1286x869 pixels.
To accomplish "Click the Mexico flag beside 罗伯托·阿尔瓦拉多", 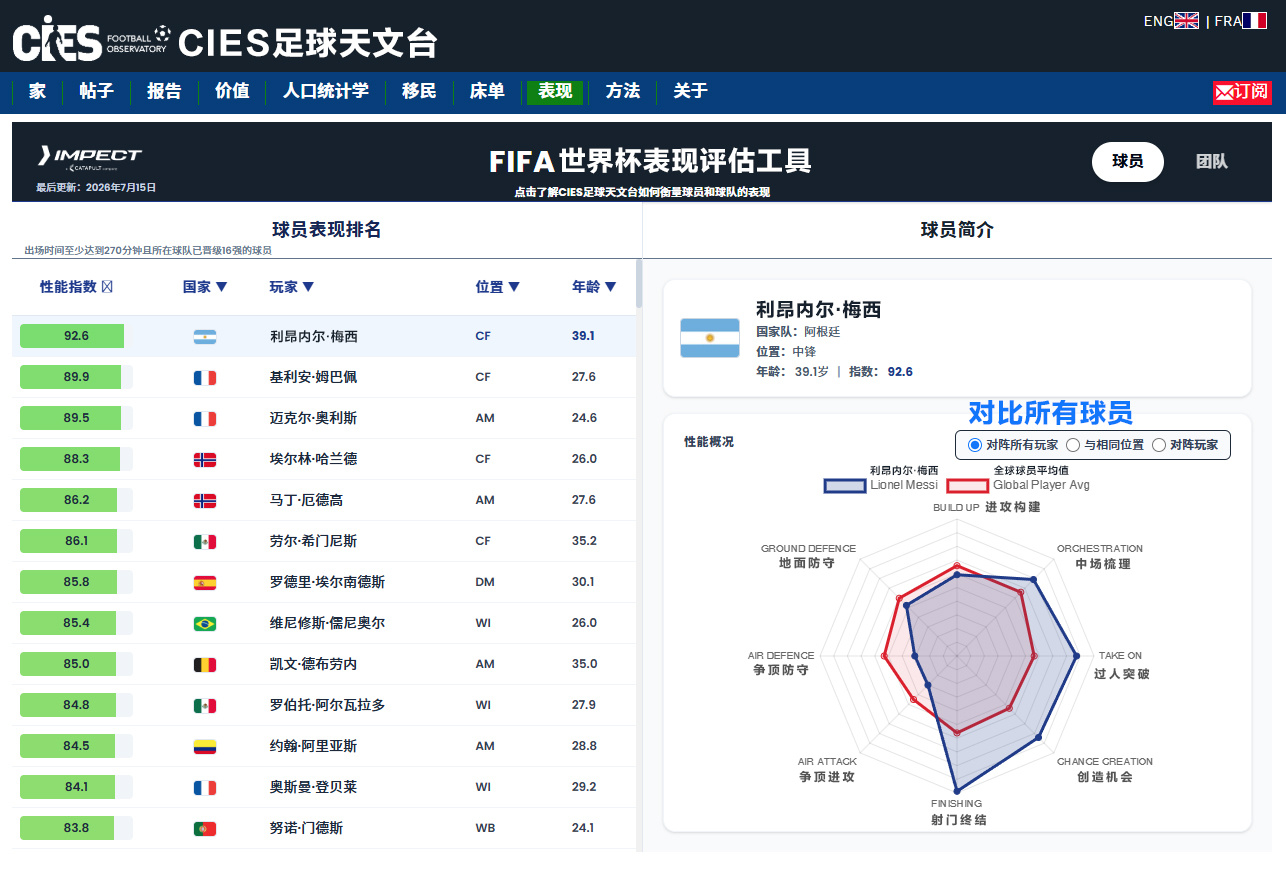I will (205, 706).
